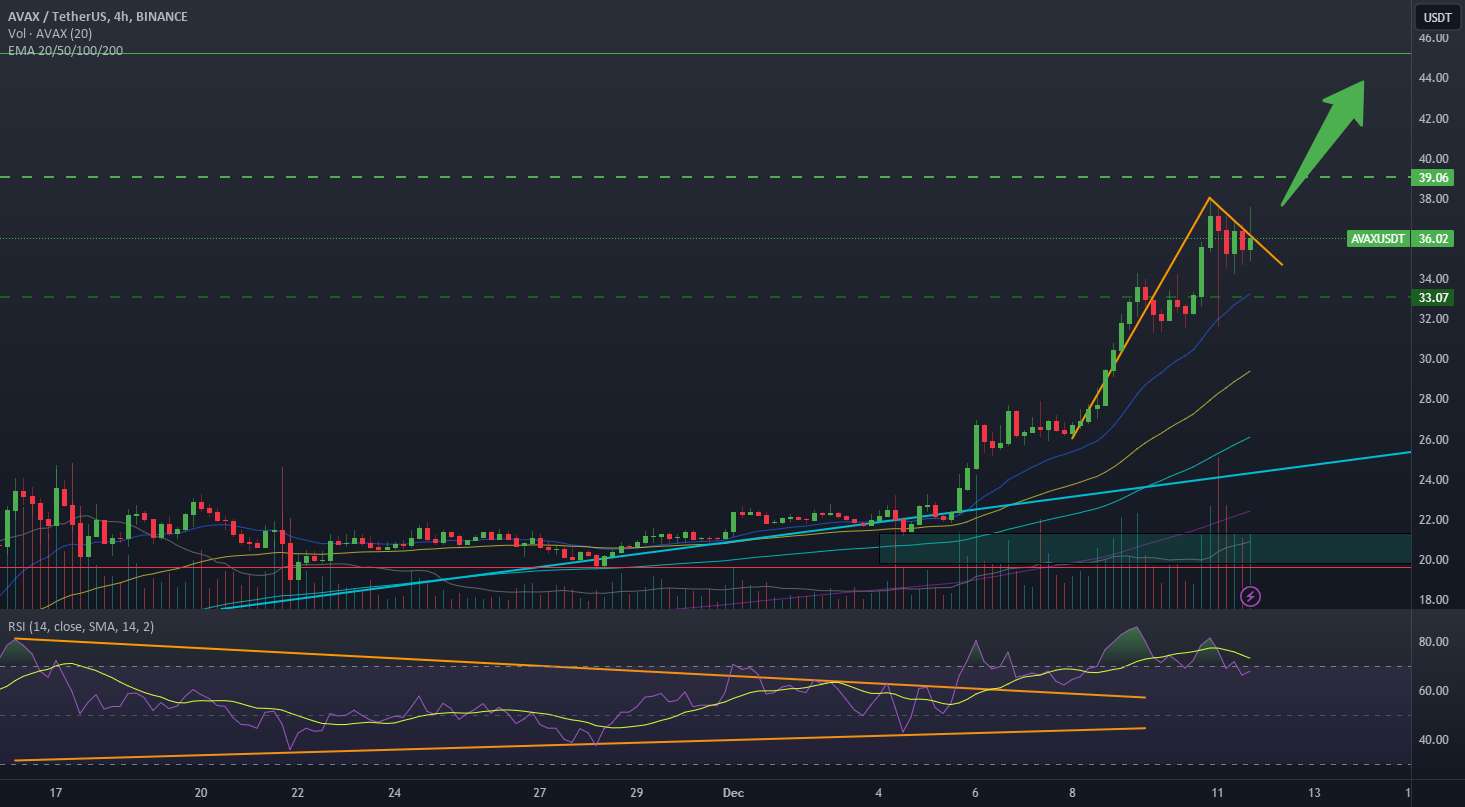
Task: Click the 30.00 price axis value
Action: [1434, 358]
